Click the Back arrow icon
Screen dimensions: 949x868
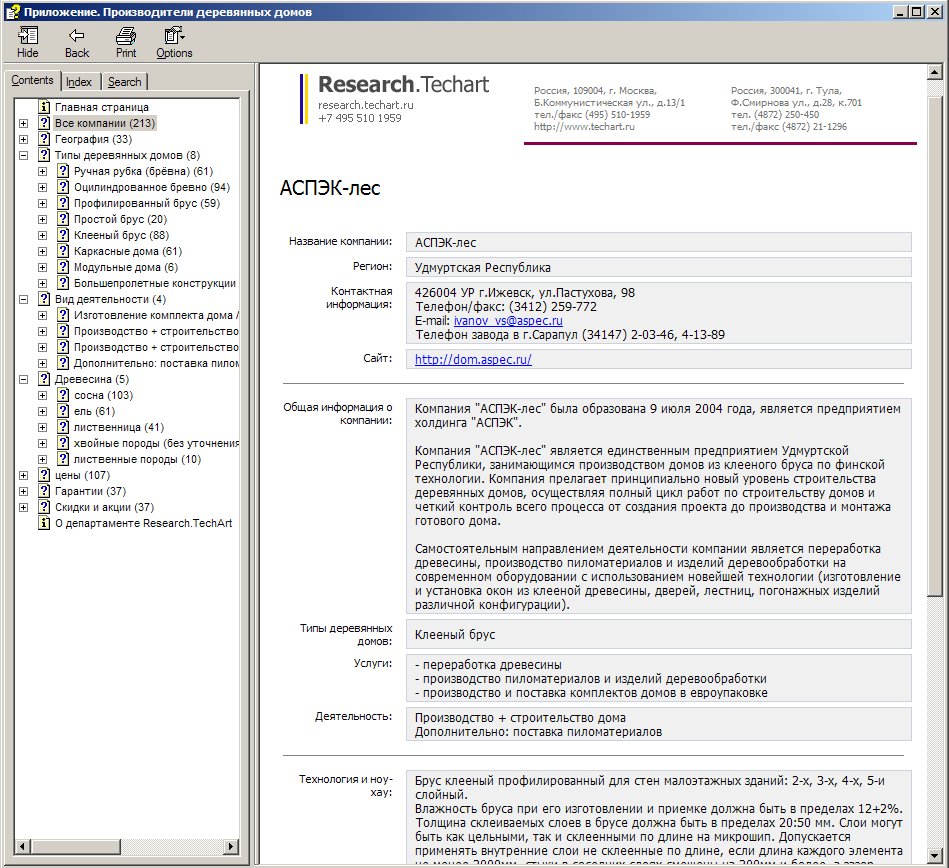click(x=77, y=35)
